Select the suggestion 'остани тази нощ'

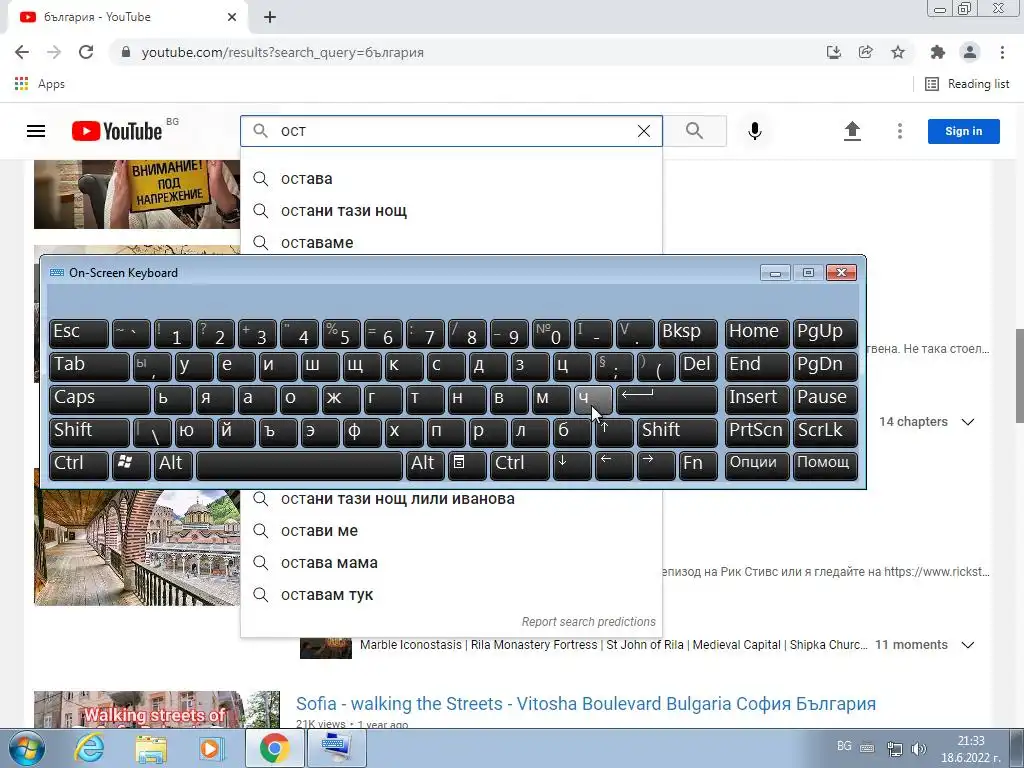point(451,210)
